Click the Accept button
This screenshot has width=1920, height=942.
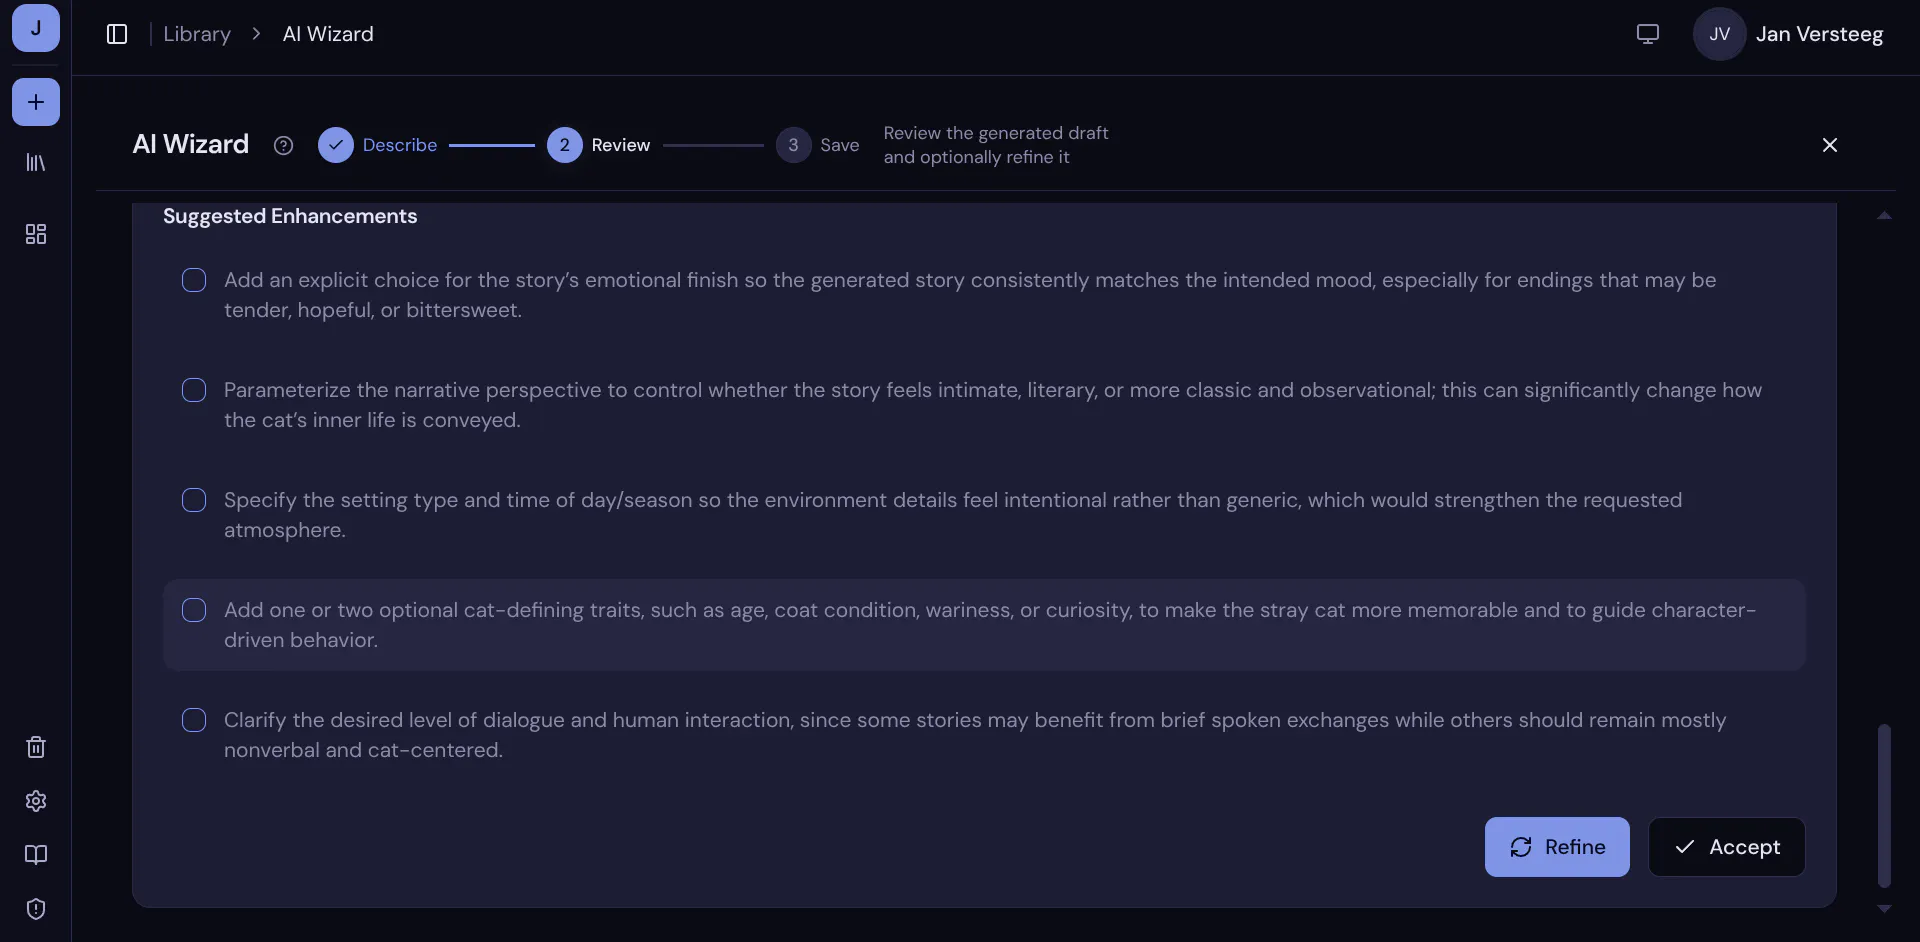coord(1726,847)
